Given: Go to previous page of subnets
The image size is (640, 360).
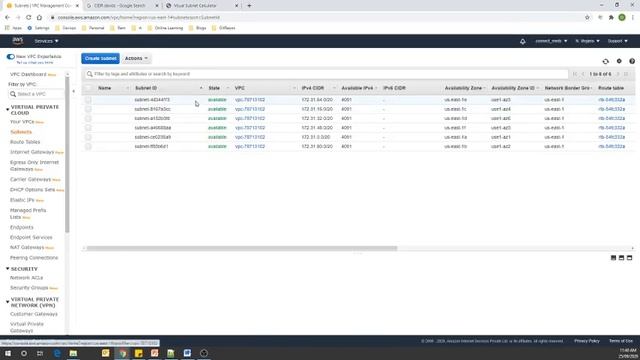Looking at the screenshot, I should tap(583, 74).
